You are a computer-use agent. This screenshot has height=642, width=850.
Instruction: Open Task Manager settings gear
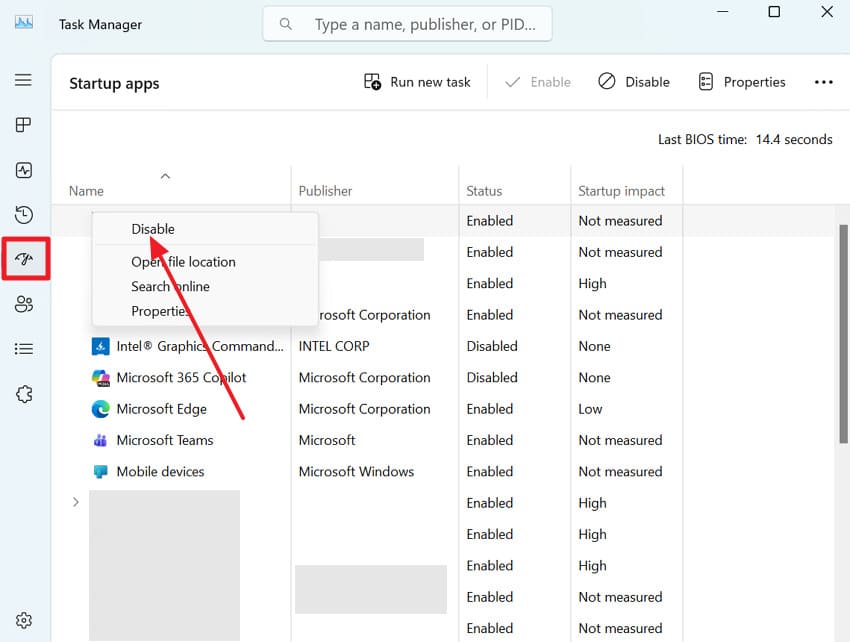click(24, 620)
